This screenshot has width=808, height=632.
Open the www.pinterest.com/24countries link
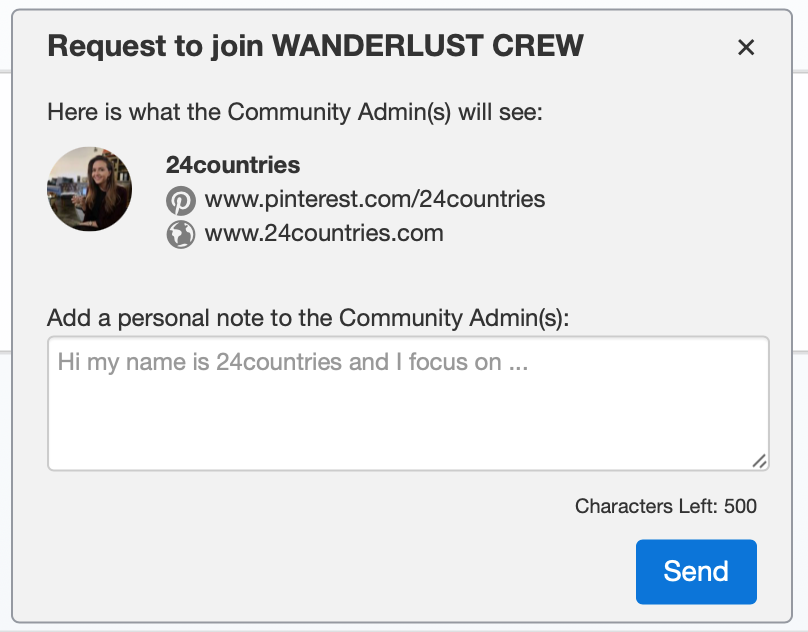tap(375, 199)
